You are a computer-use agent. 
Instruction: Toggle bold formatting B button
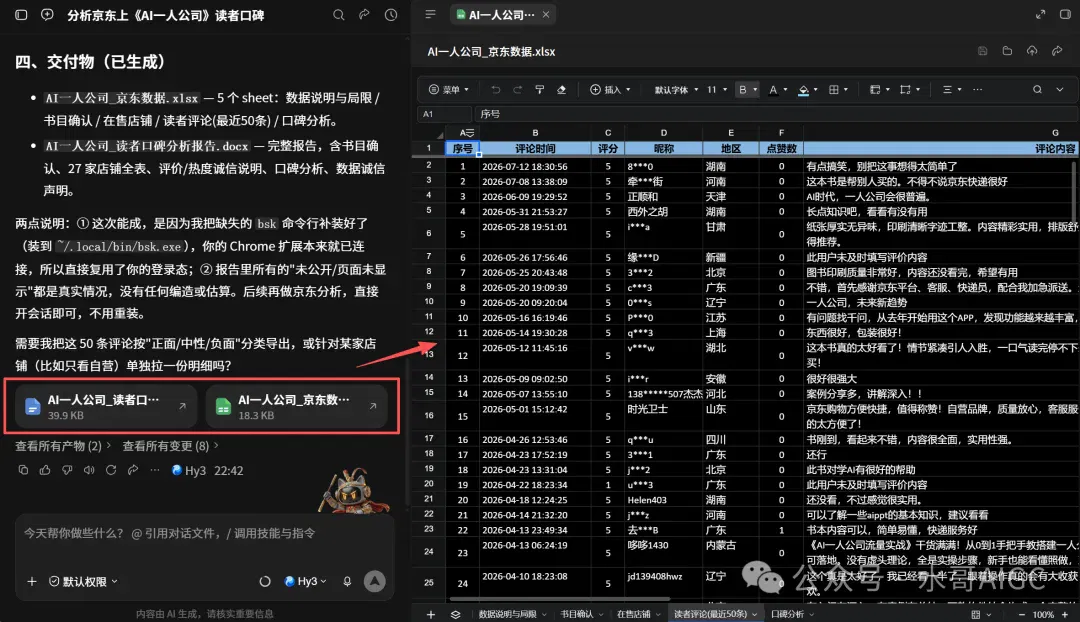pos(742,90)
